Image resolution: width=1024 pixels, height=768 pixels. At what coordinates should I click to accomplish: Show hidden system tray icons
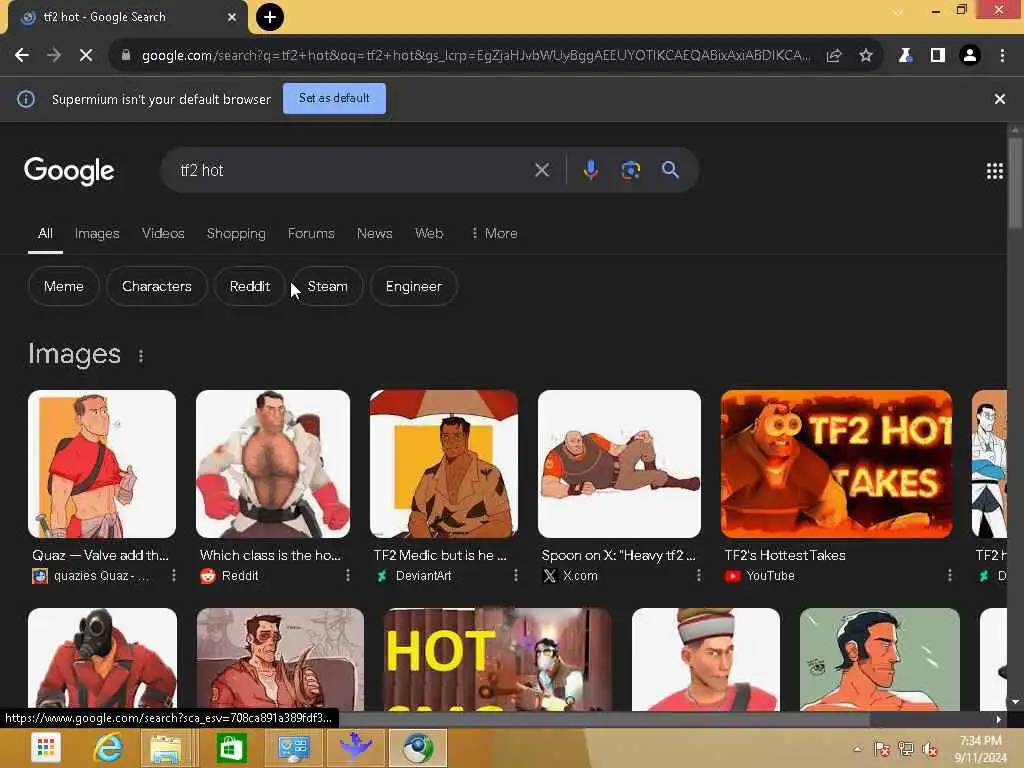tap(857, 749)
